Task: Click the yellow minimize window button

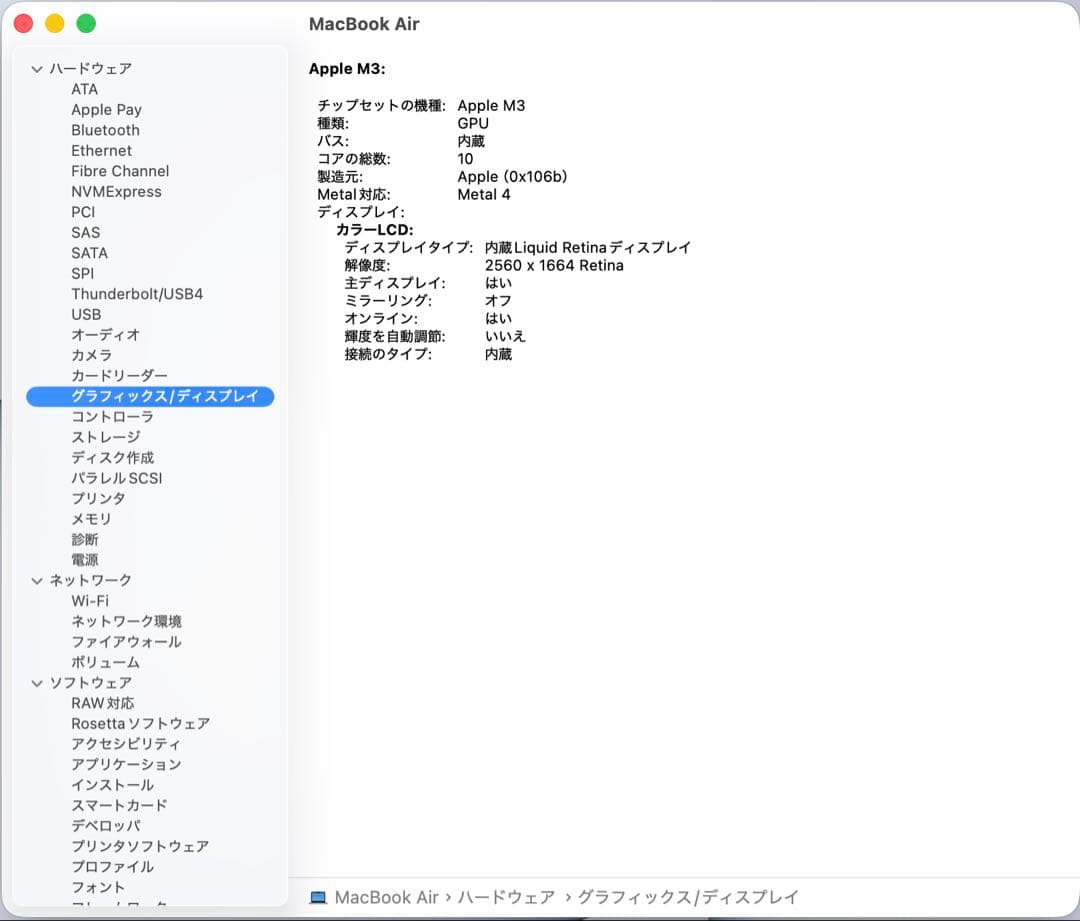Action: pyautogui.click(x=55, y=24)
